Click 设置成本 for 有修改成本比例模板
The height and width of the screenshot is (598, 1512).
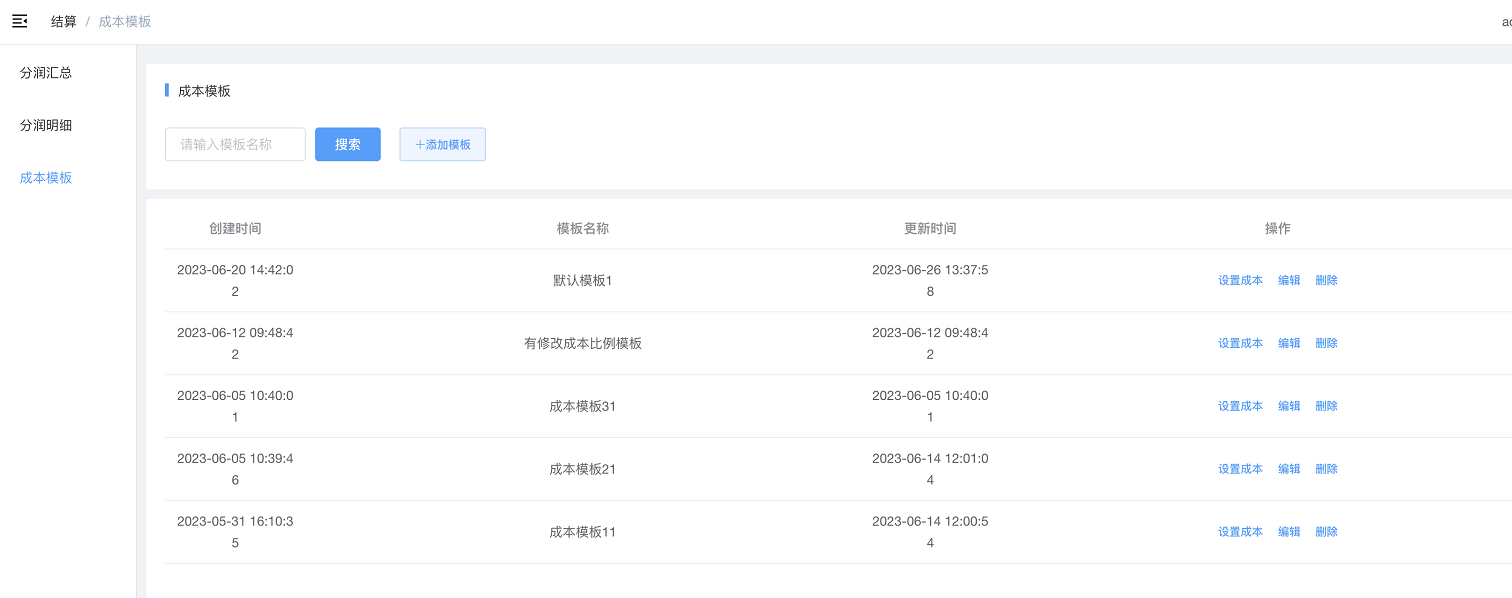pyautogui.click(x=1240, y=343)
